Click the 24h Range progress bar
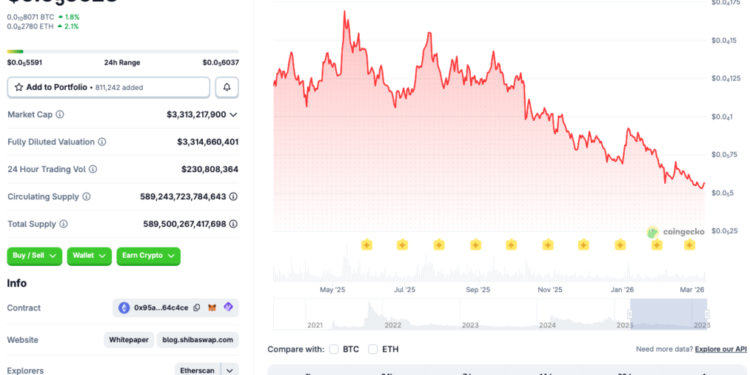This screenshot has width=750, height=375. [123, 52]
